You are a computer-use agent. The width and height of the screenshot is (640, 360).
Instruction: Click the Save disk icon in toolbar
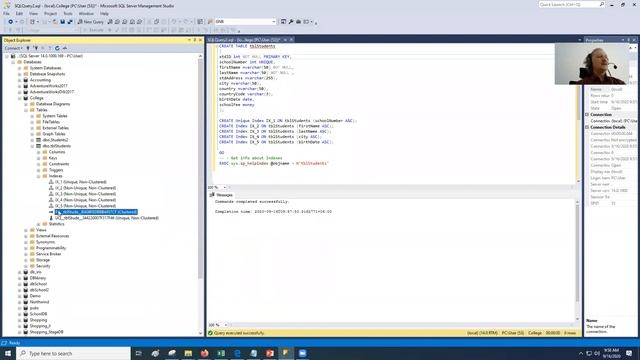[x=62, y=22]
